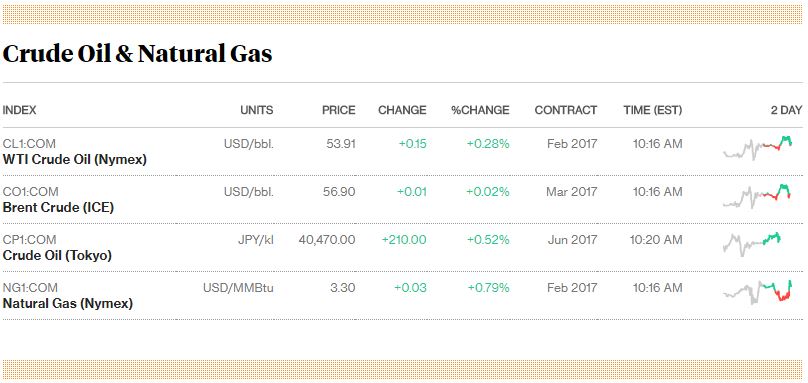The width and height of the screenshot is (808, 383).
Task: Click the +0.79% Natural Gas change value
Action: tap(489, 288)
